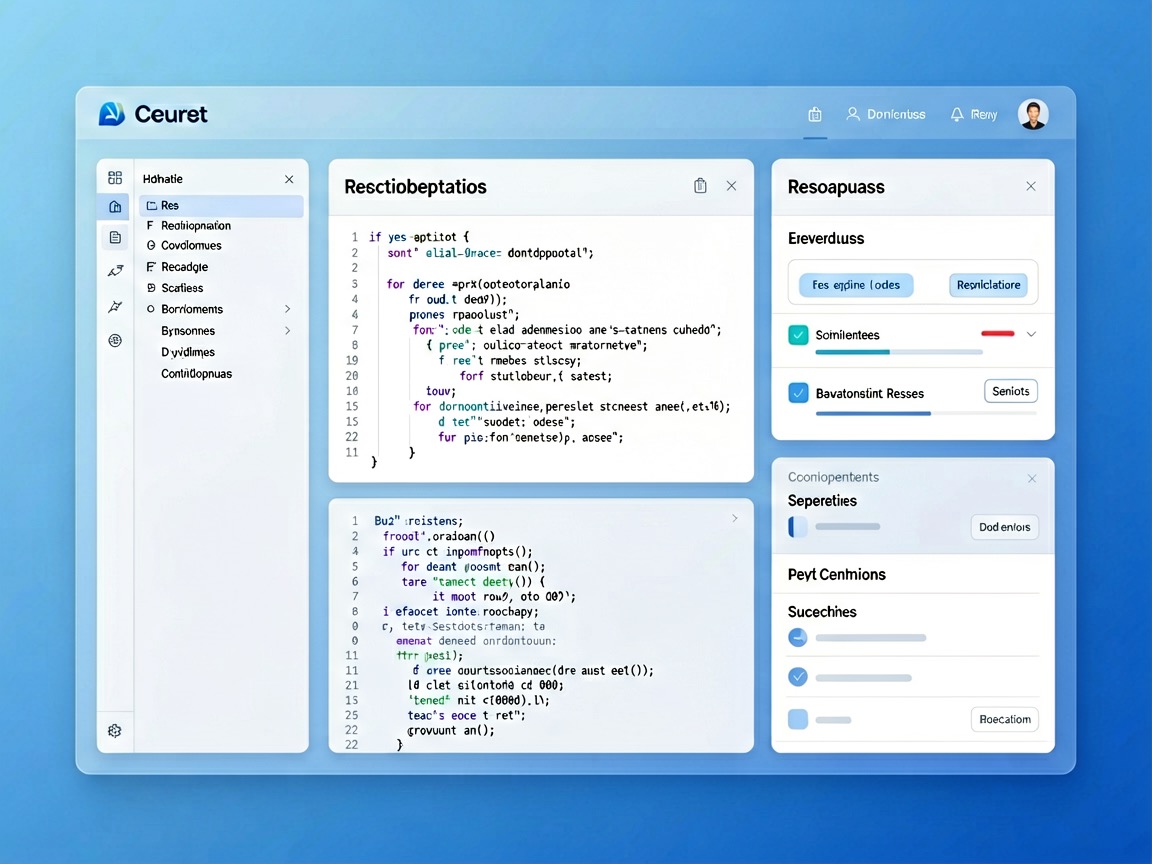Select Bynsonnes tree item
Screen dimensions: 1152x864
point(188,331)
